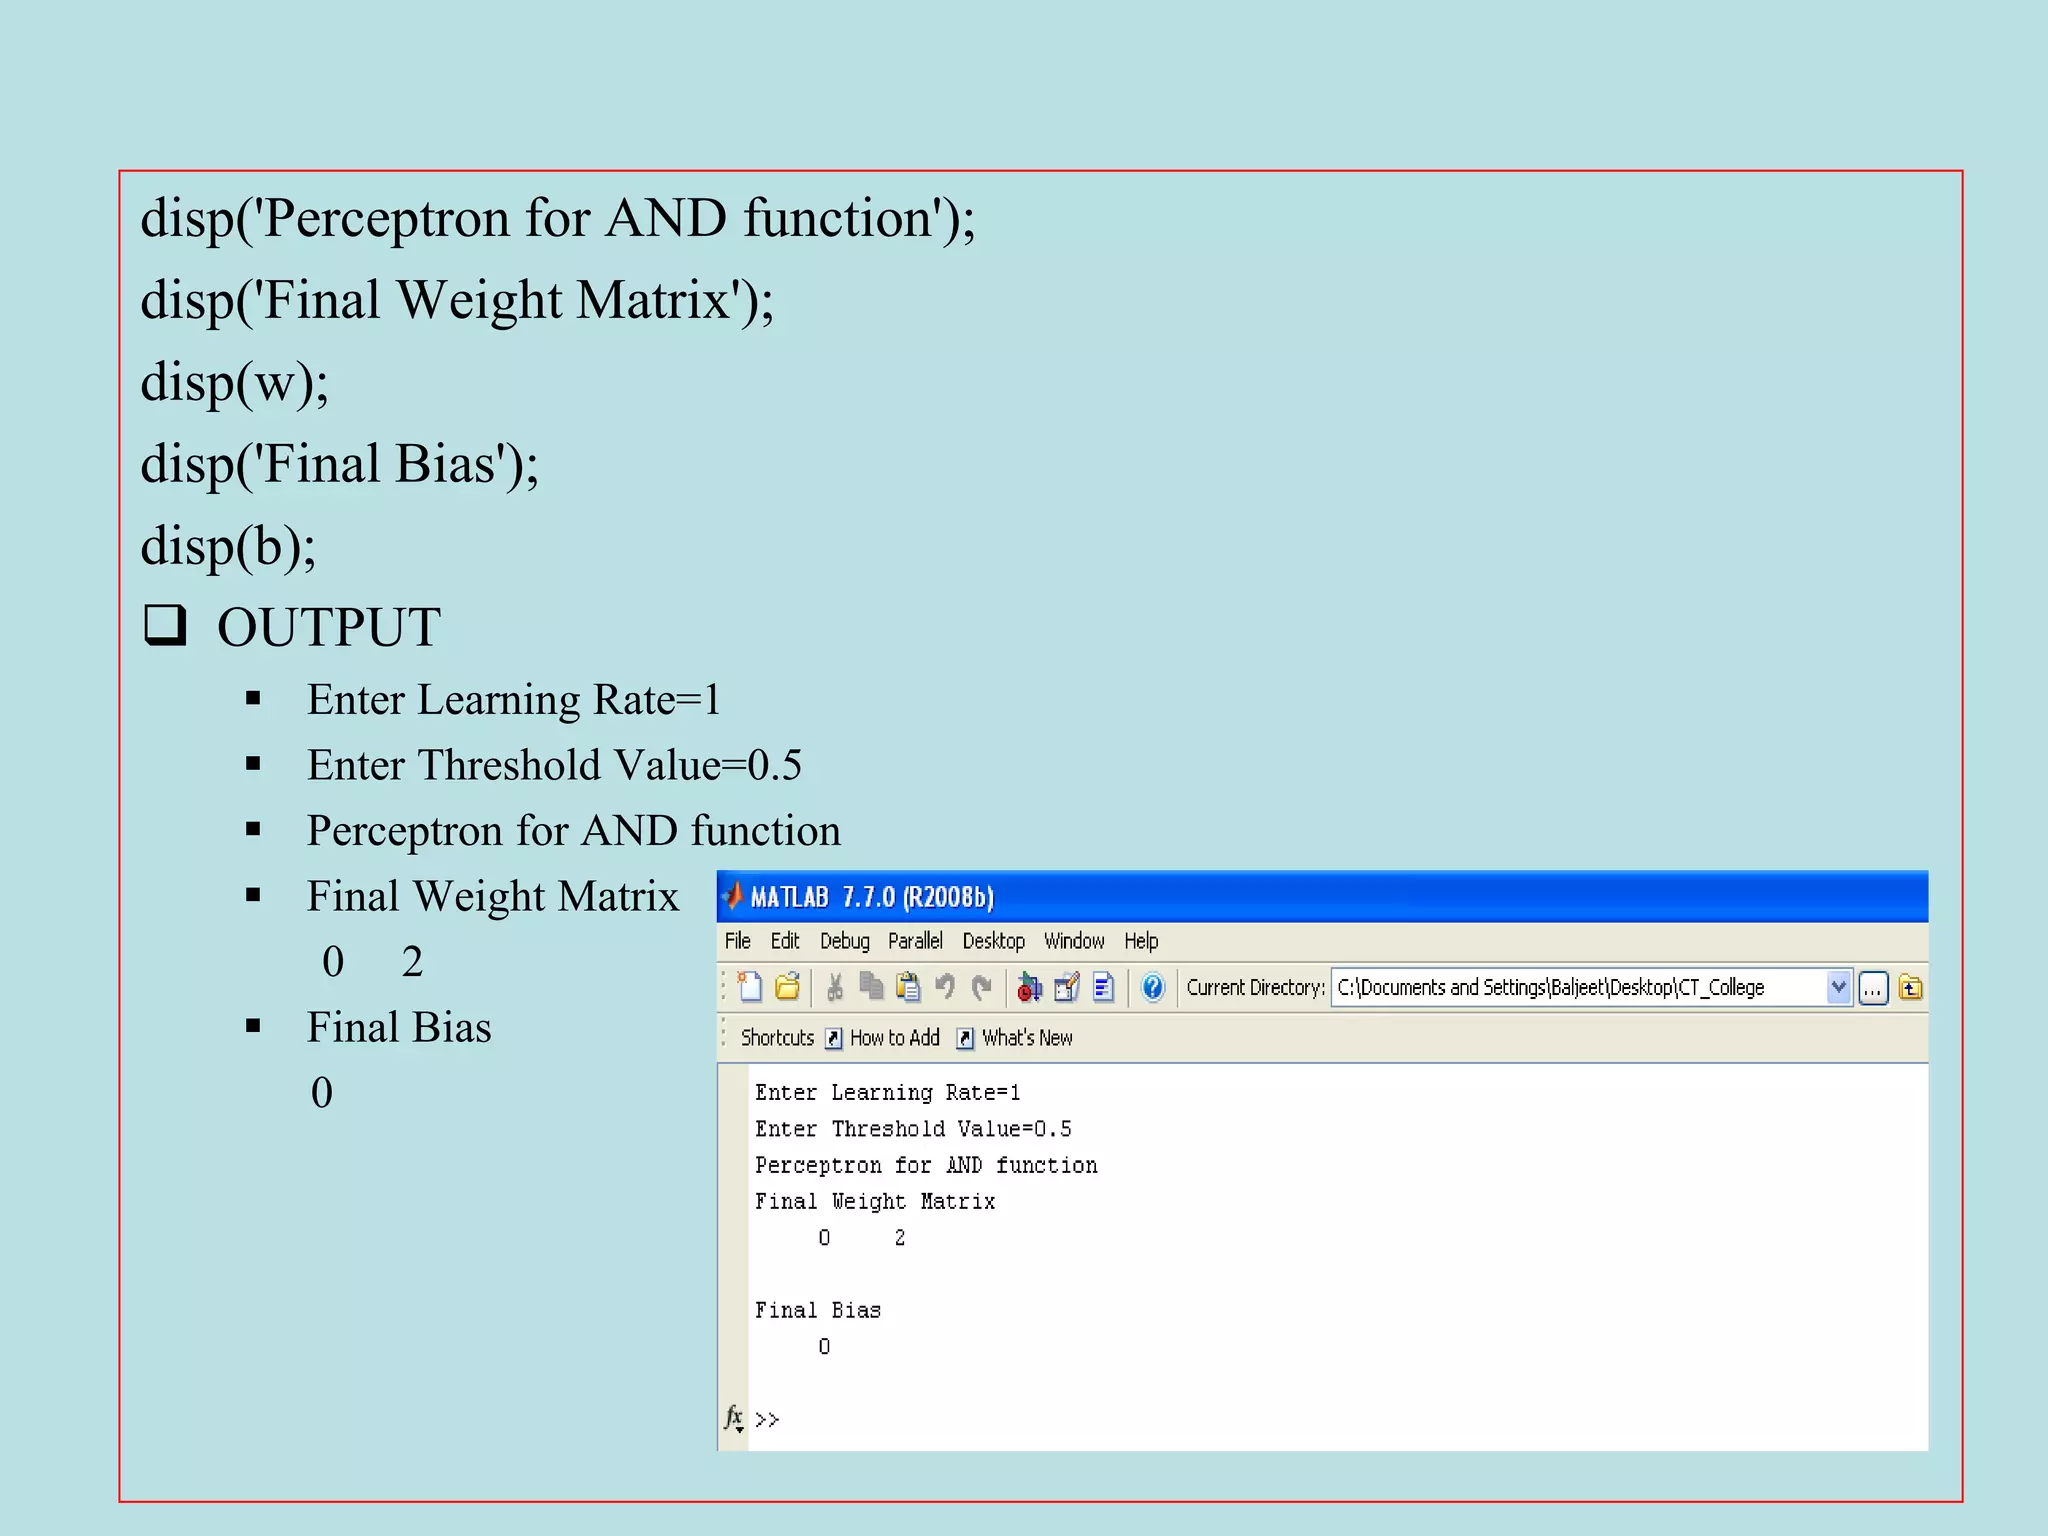Click the Open file folder icon
This screenshot has width=2048, height=1536.
point(787,988)
